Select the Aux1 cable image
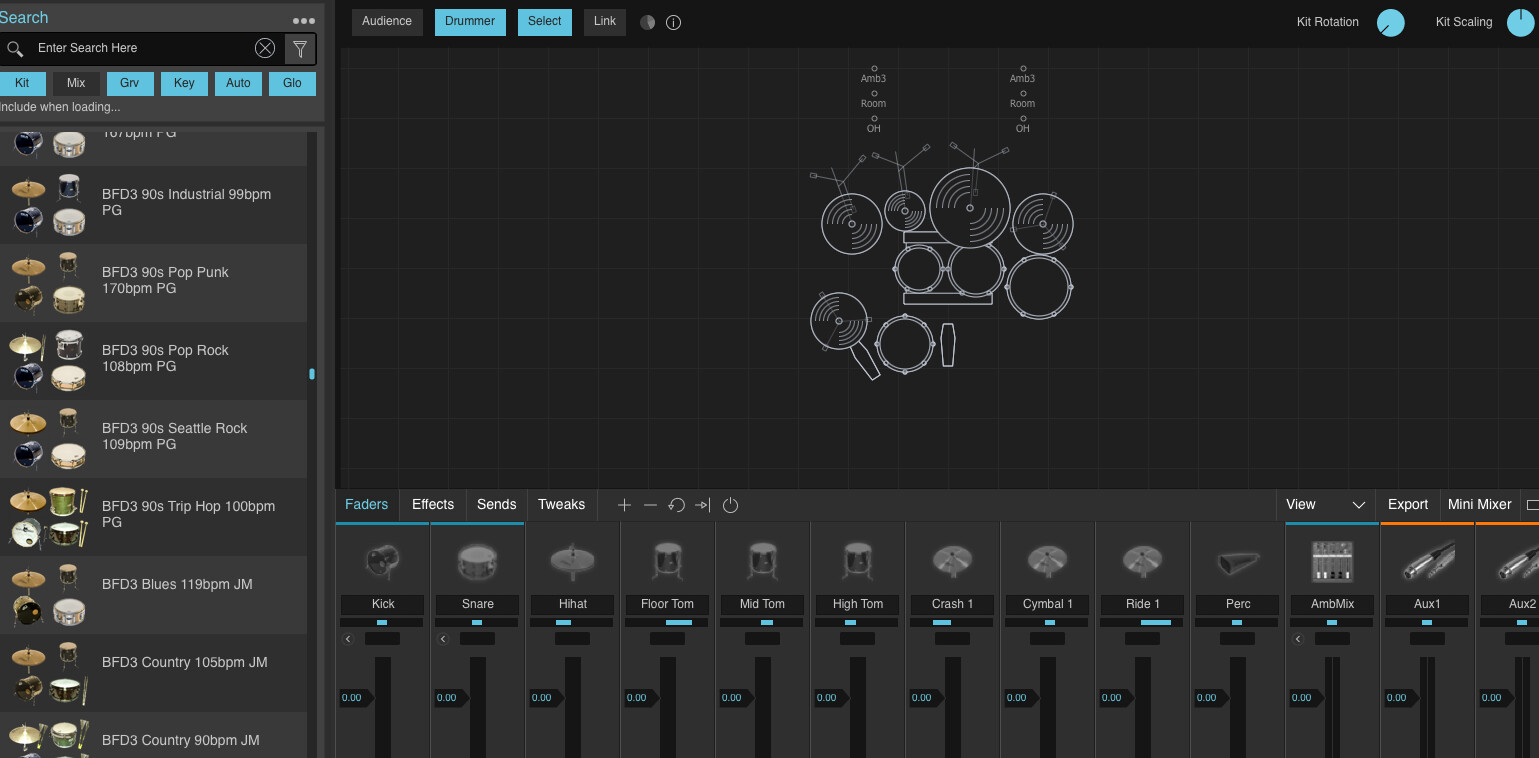The image size is (1539, 758). tap(1427, 562)
